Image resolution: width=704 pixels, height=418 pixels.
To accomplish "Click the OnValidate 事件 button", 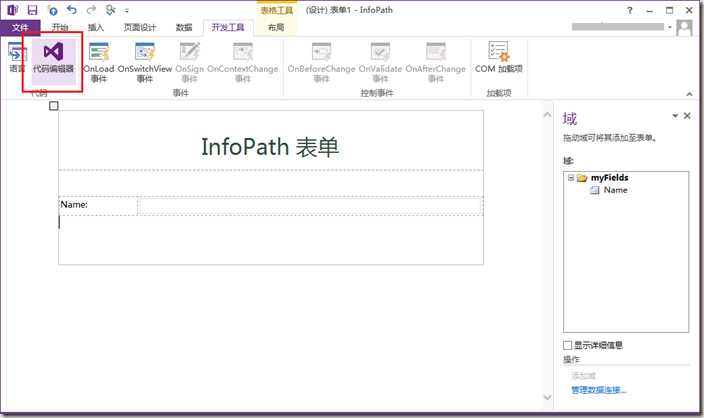I will pos(380,62).
